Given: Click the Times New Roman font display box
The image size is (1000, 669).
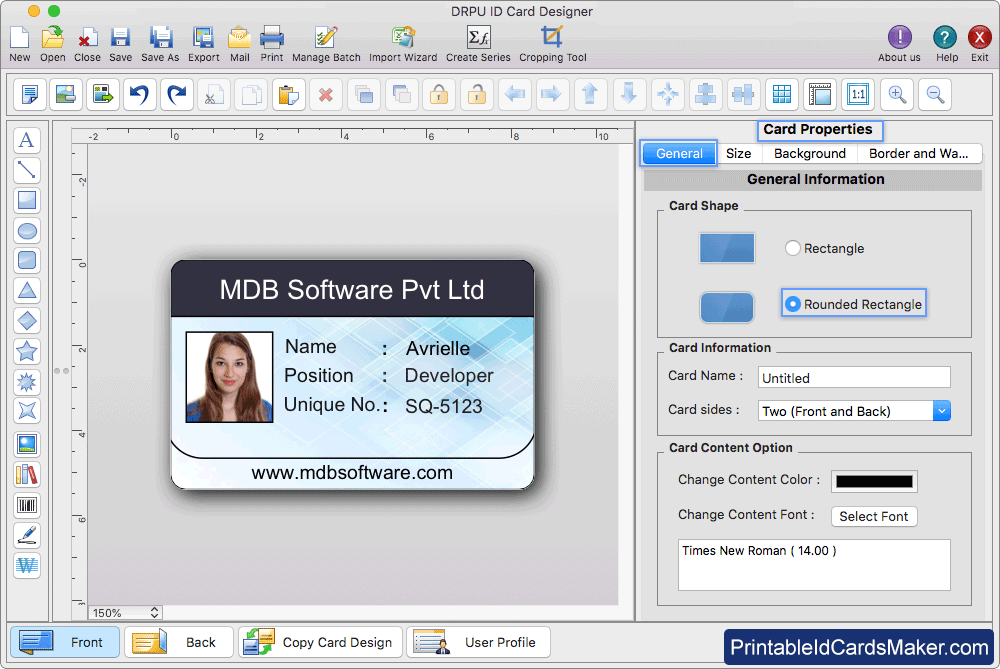Looking at the screenshot, I should (x=814, y=565).
